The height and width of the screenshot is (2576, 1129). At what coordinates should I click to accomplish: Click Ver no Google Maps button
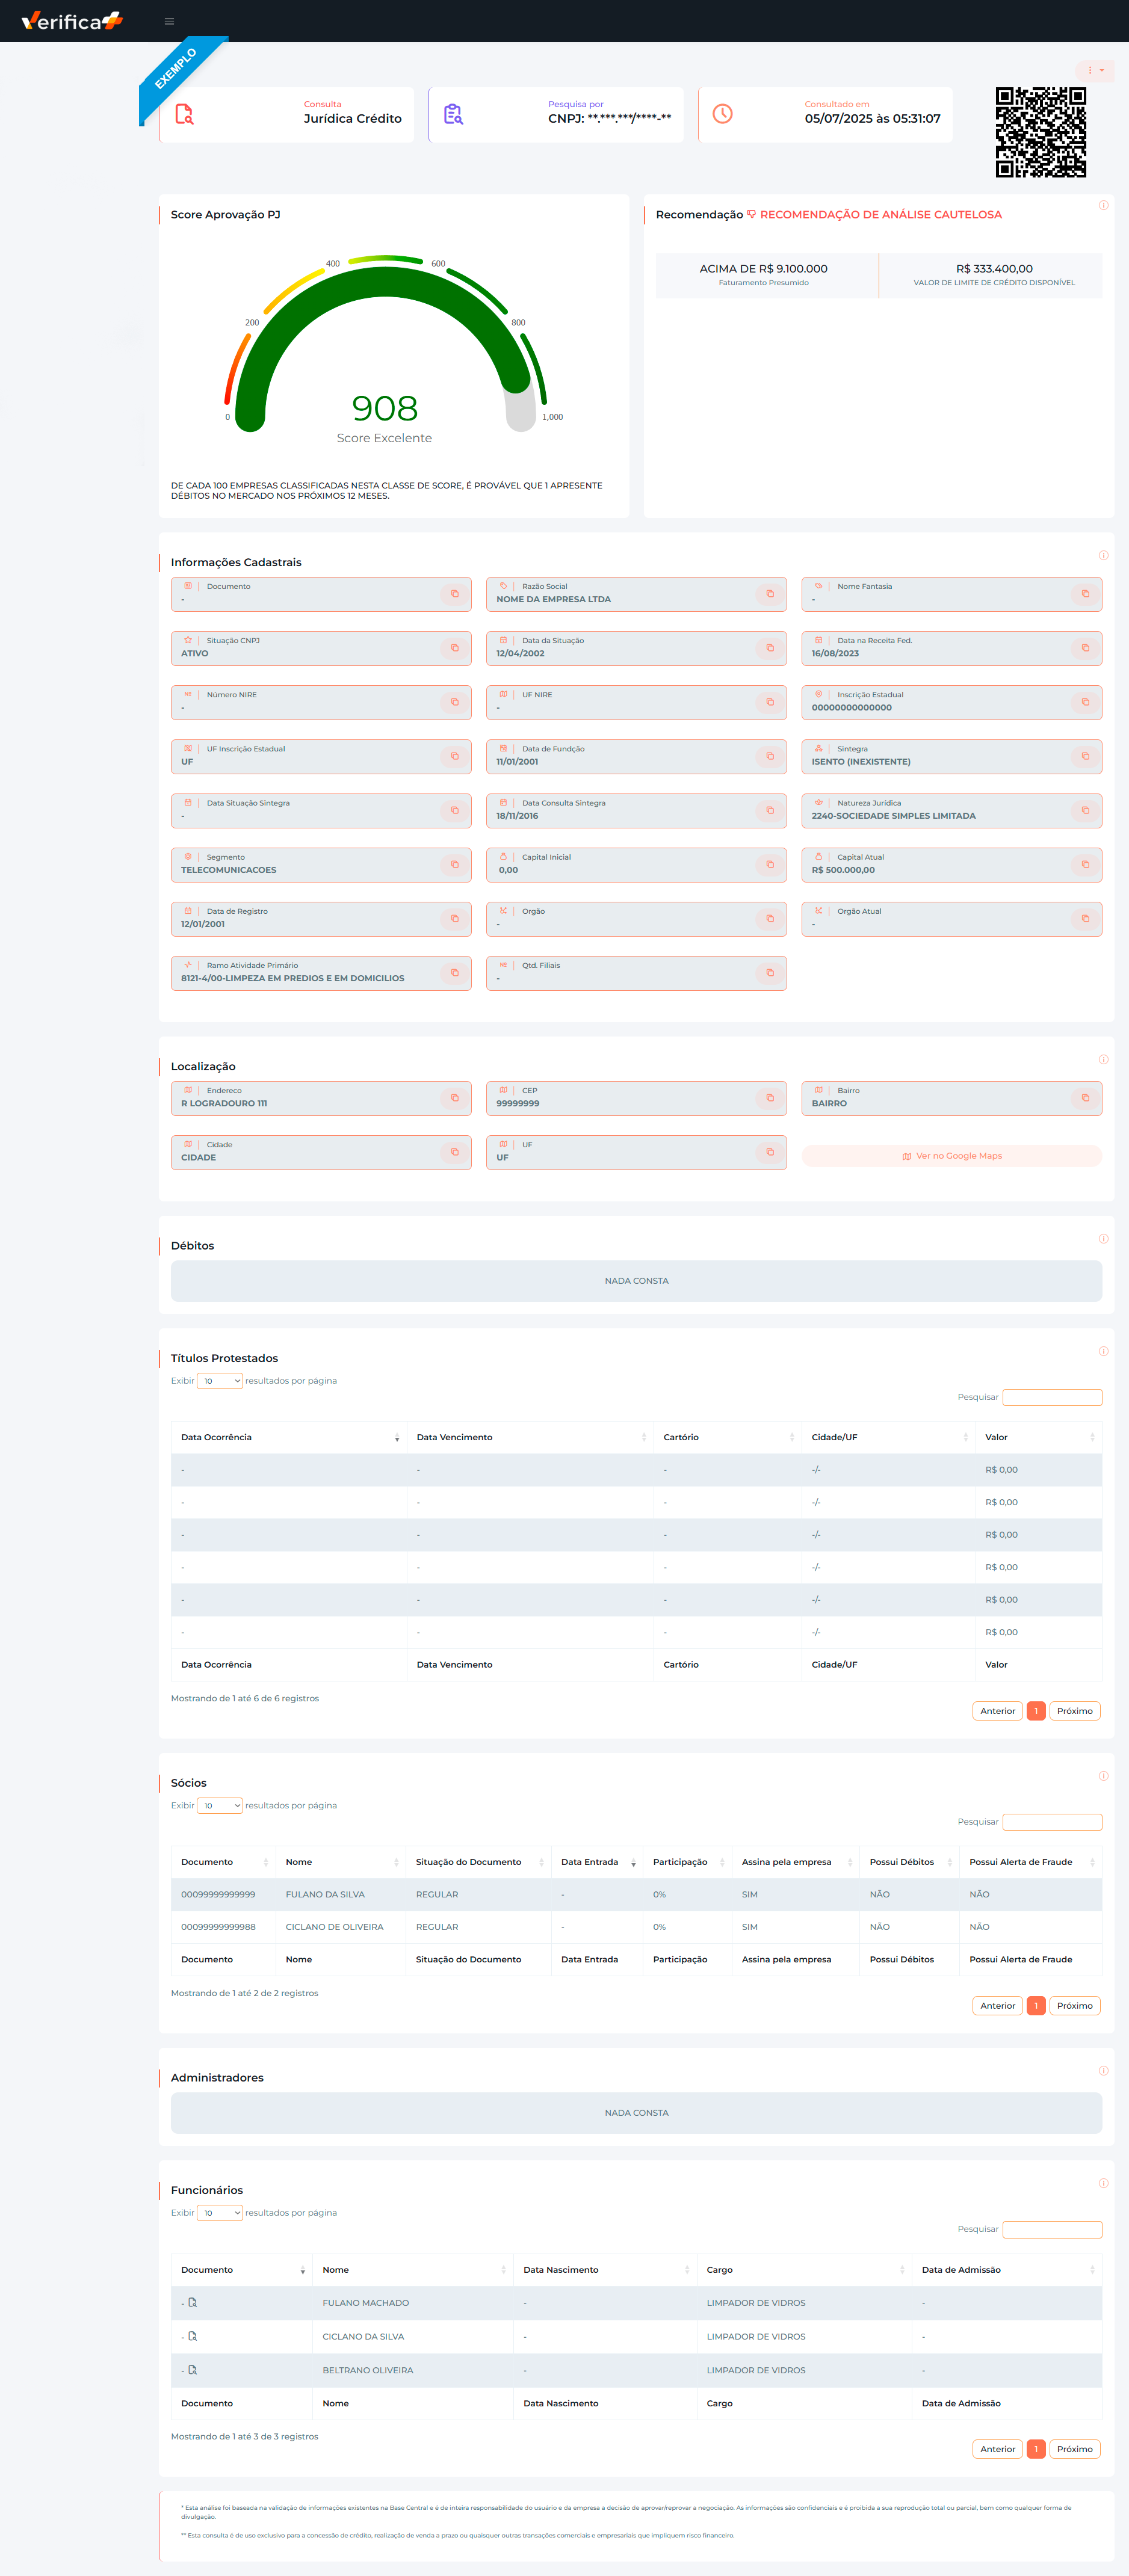click(x=951, y=1156)
